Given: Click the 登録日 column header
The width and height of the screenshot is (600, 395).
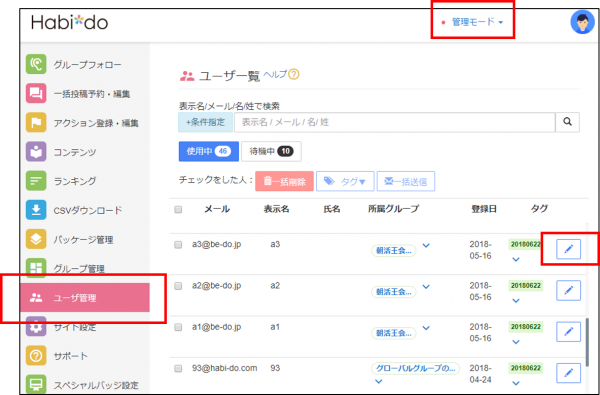Looking at the screenshot, I should click(484, 209).
